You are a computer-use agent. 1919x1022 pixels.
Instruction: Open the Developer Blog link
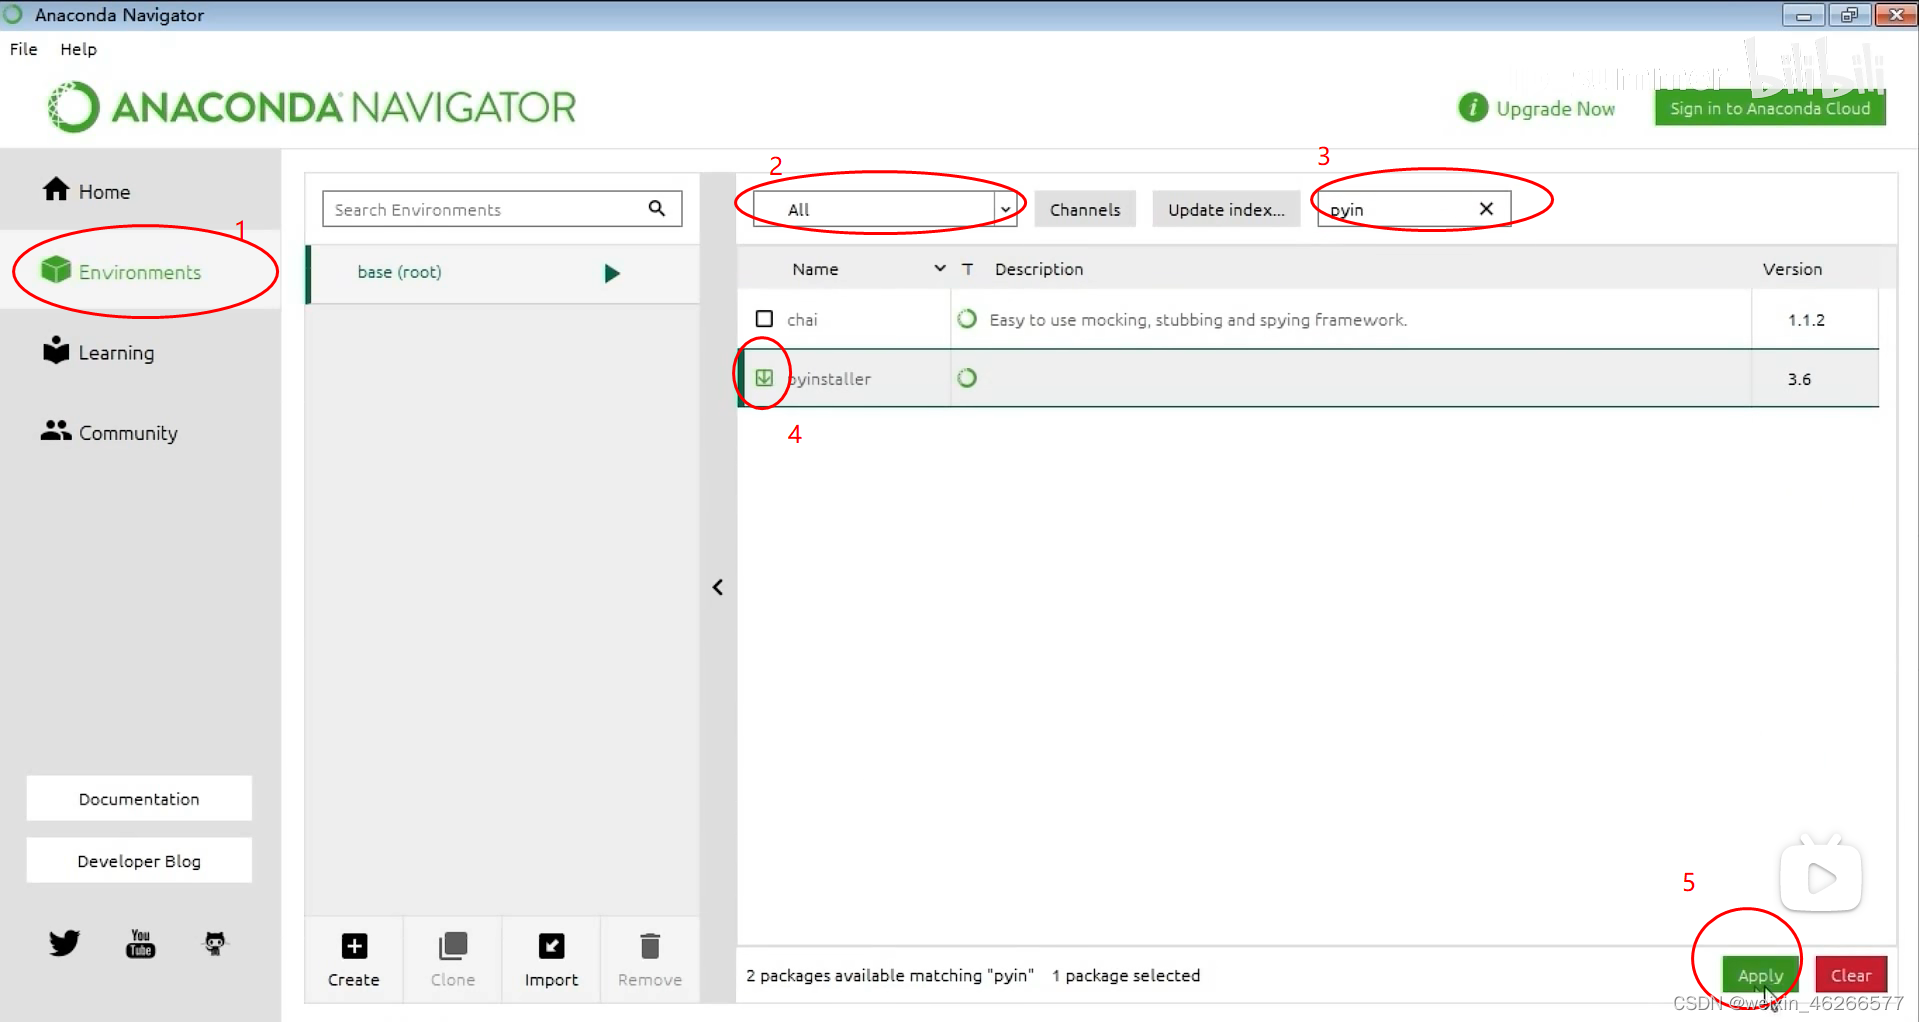click(139, 861)
